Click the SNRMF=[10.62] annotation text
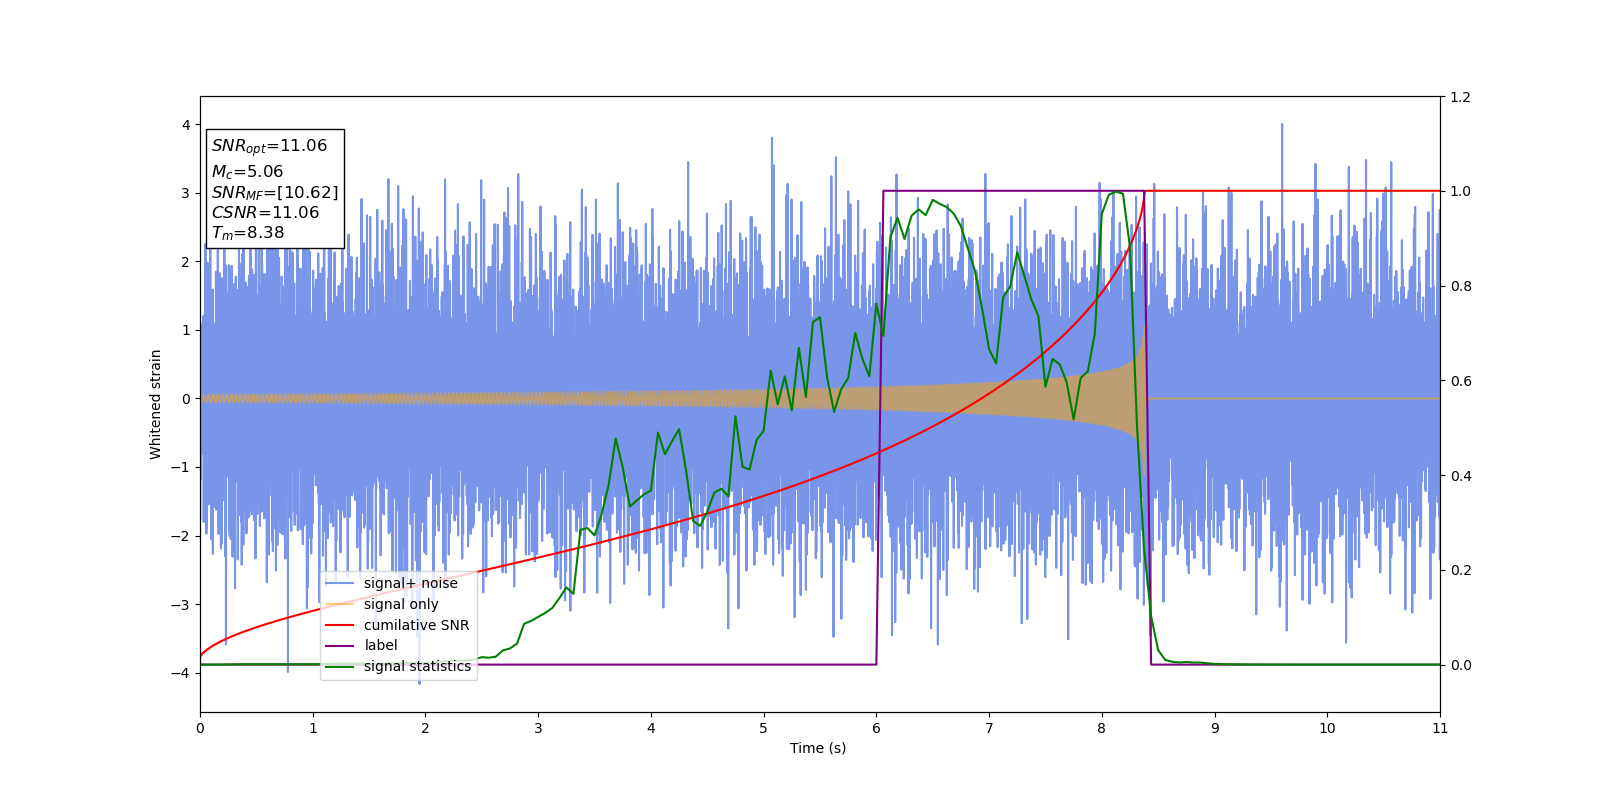Image resolution: width=1600 pixels, height=800 pixels. click(275, 193)
